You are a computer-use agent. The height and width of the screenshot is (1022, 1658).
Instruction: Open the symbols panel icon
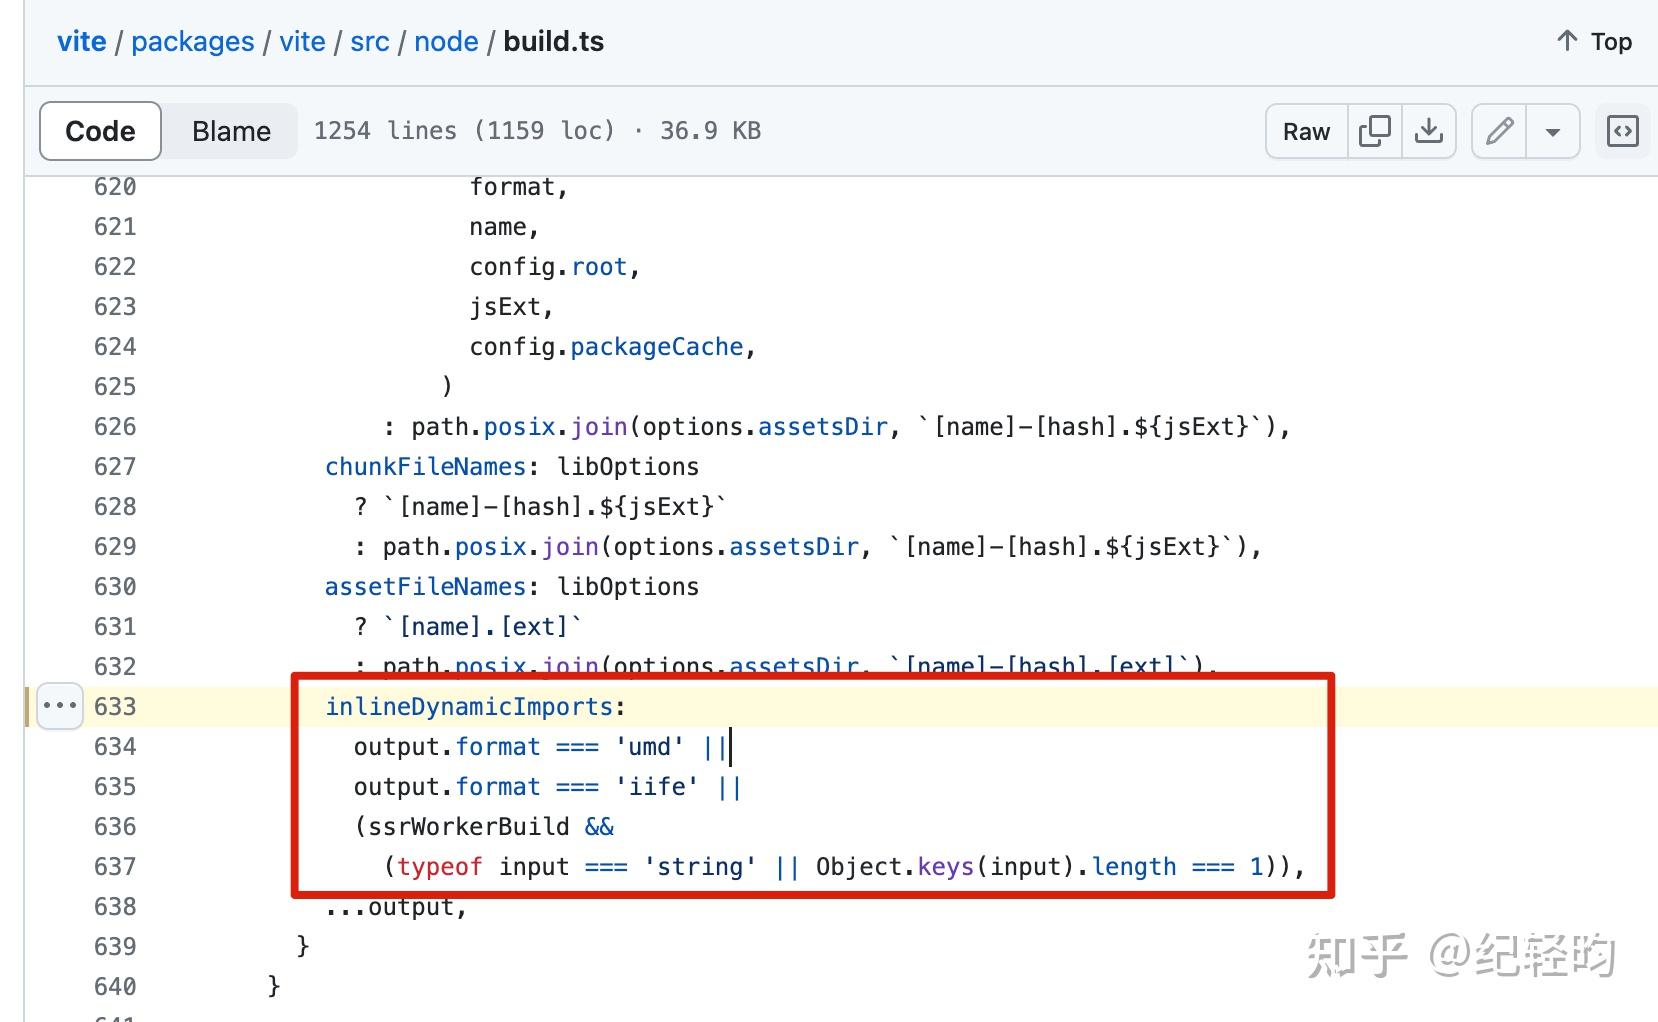tap(1622, 131)
